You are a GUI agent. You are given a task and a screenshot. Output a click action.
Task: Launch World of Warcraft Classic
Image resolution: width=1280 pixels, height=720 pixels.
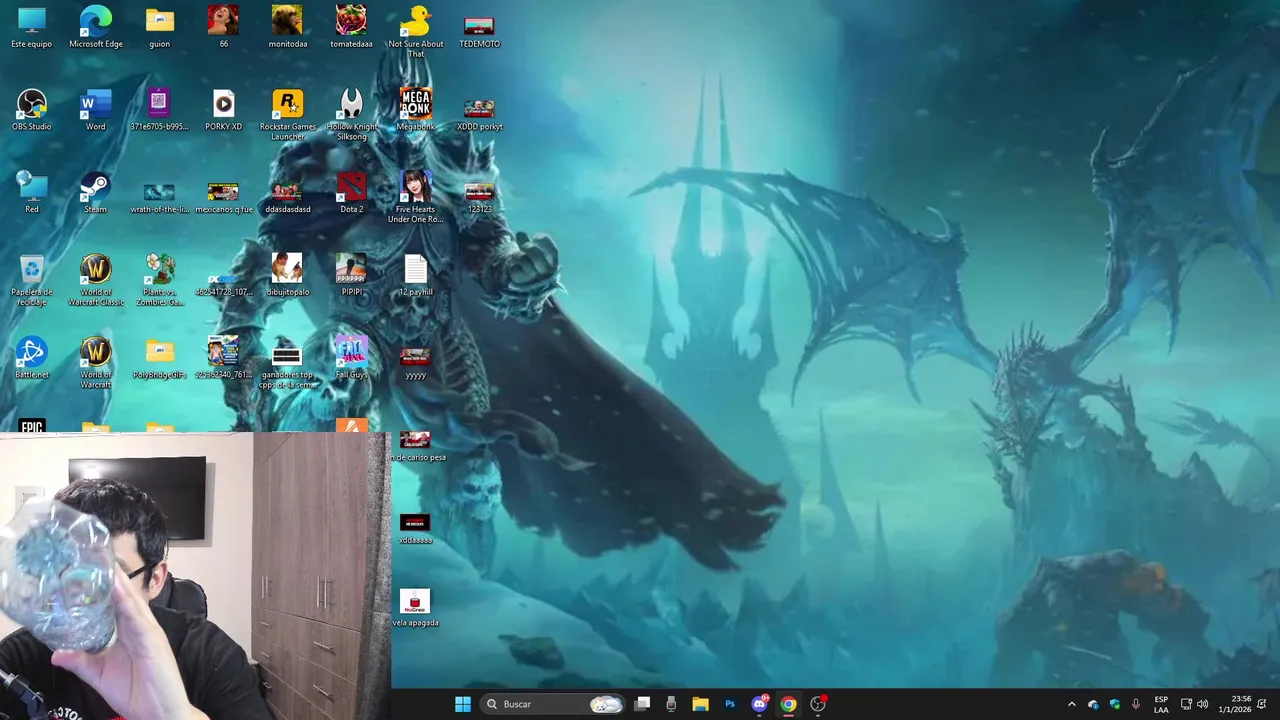point(96,280)
